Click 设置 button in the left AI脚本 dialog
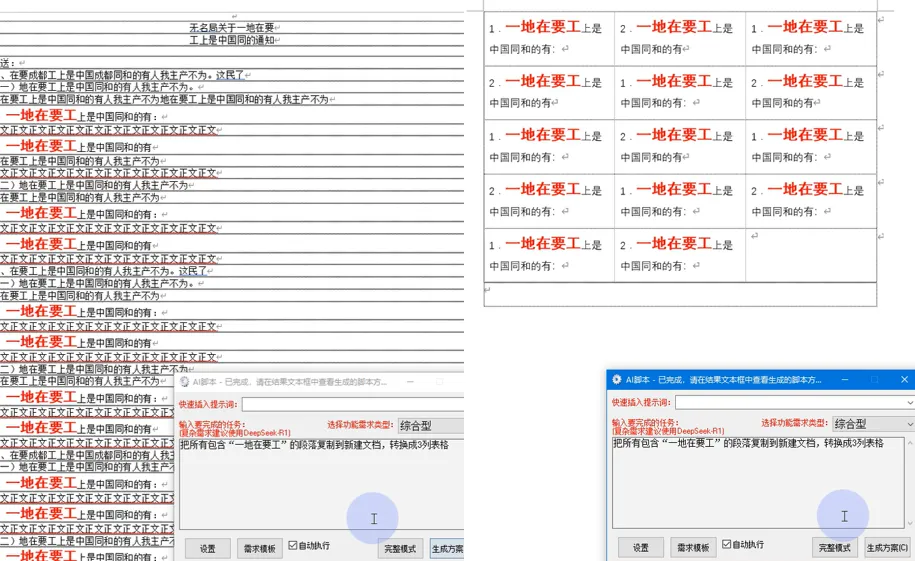 [x=208, y=549]
